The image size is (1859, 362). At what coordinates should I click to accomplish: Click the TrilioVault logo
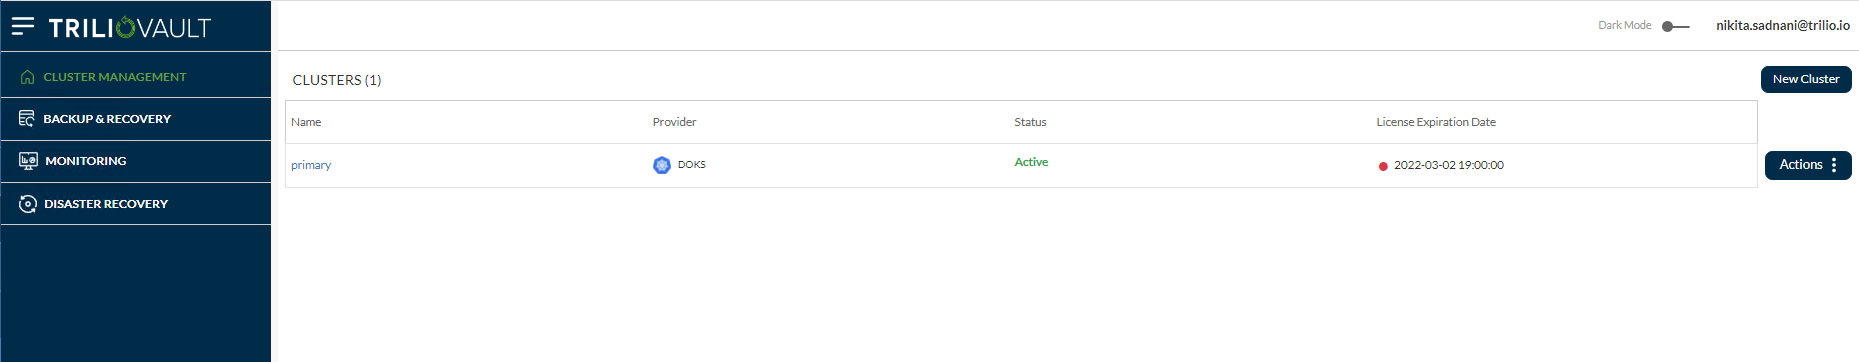click(130, 28)
